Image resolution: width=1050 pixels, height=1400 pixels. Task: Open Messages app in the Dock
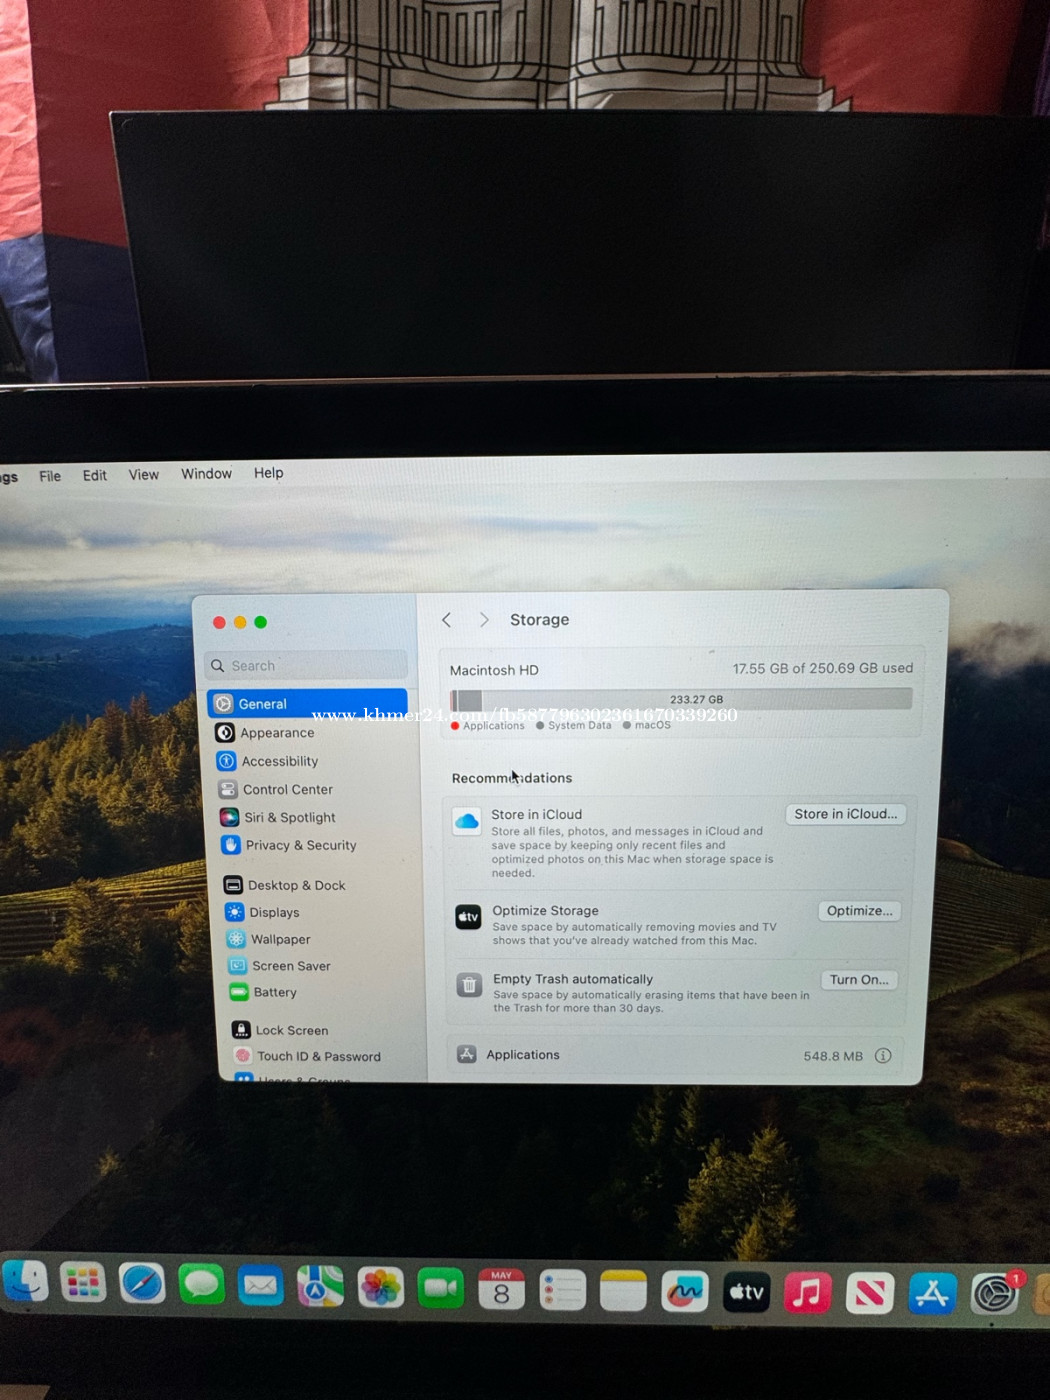click(x=201, y=1285)
